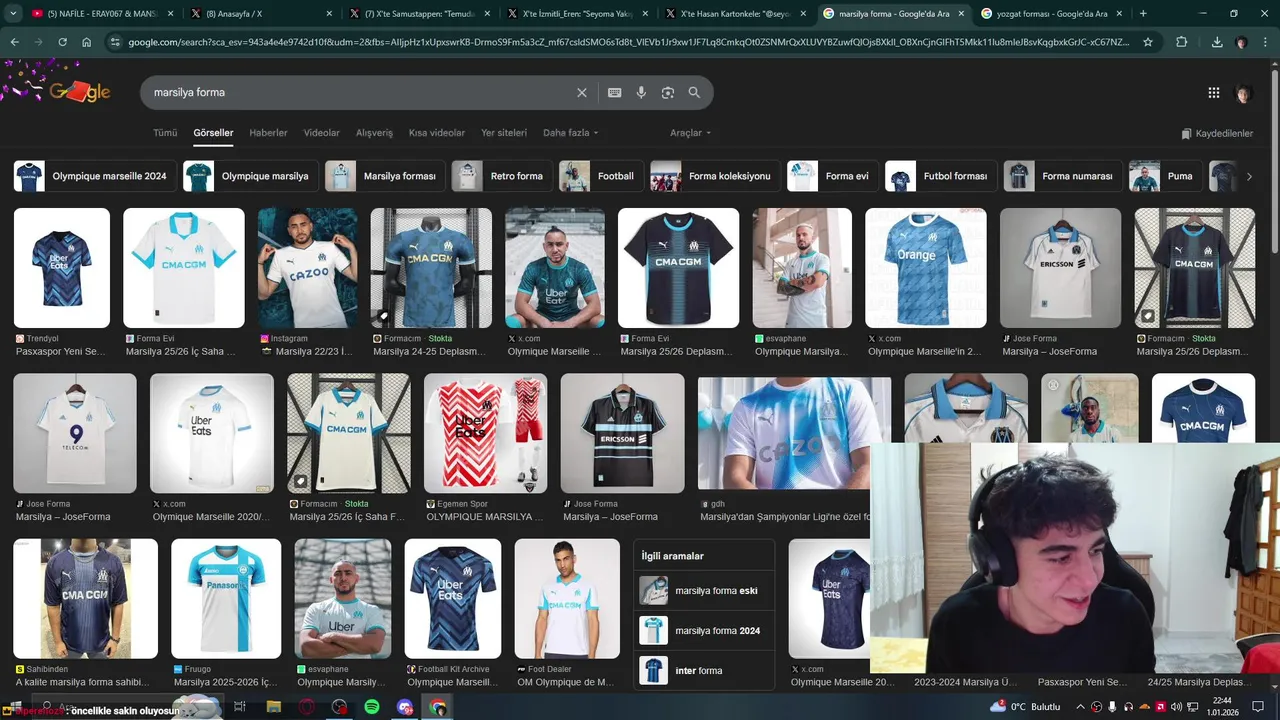Open Spotify from the taskbar

pos(372,707)
